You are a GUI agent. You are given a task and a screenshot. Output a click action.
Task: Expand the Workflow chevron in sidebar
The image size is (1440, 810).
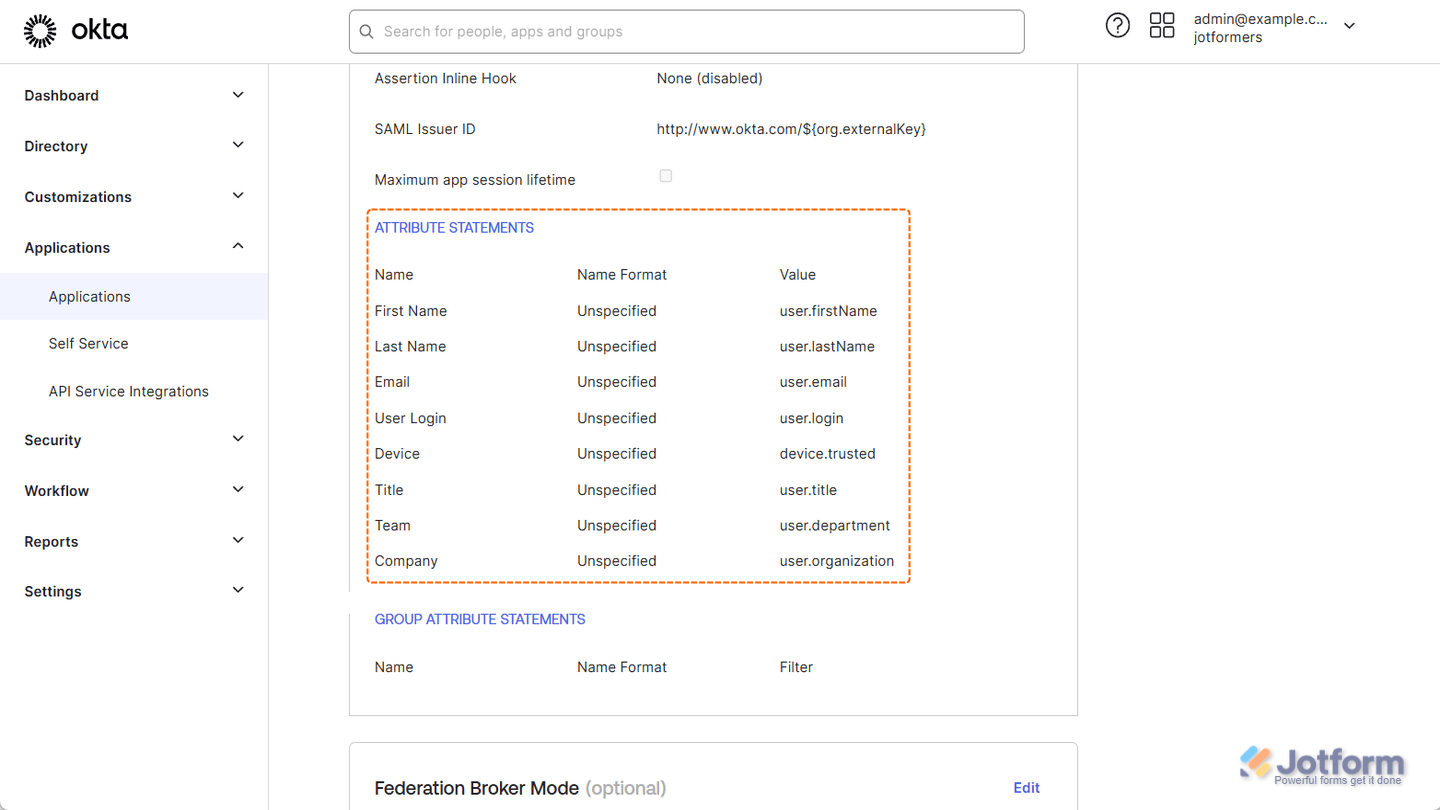click(238, 489)
